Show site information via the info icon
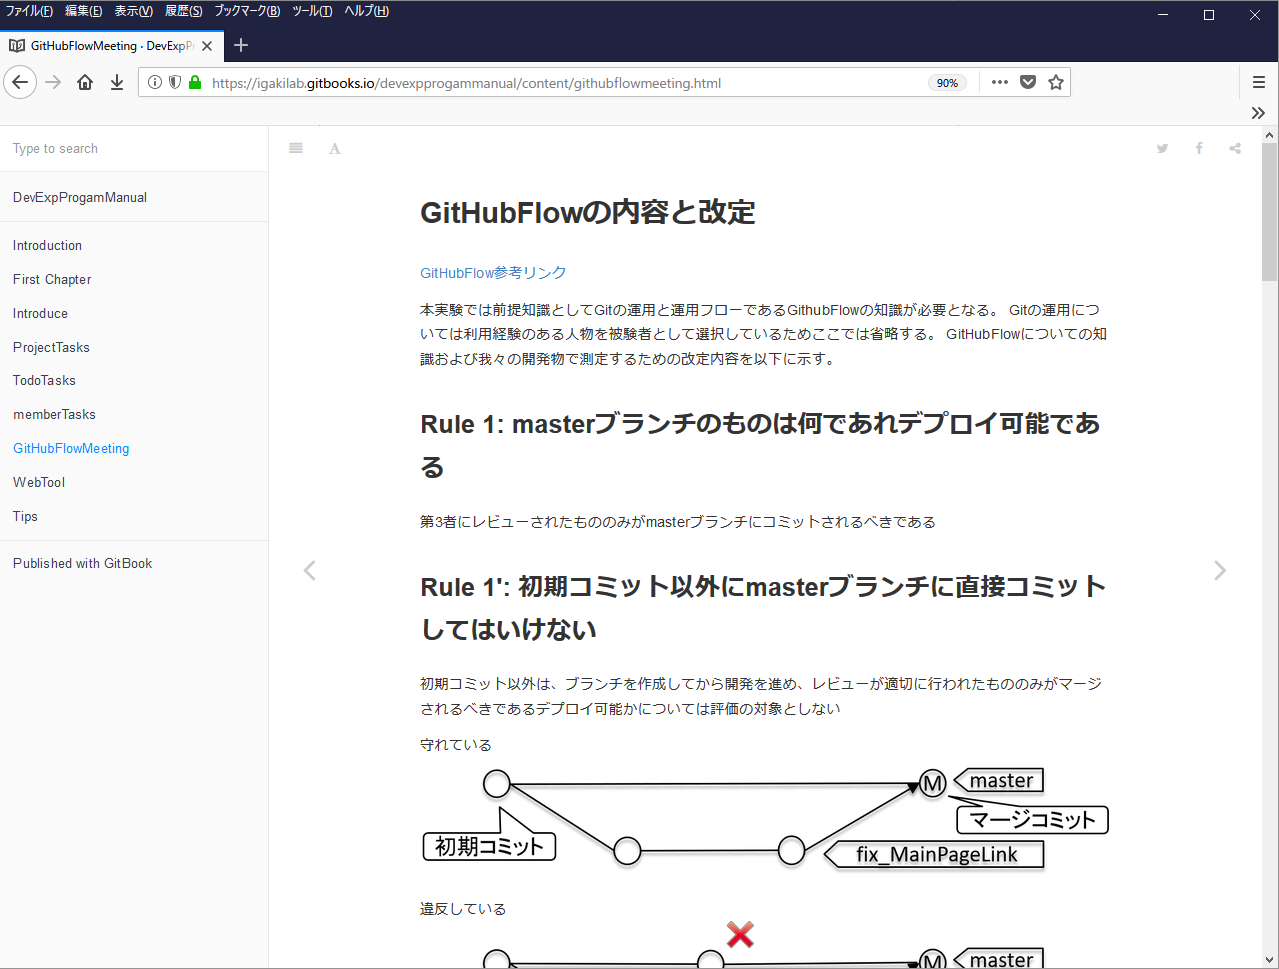The width and height of the screenshot is (1279, 969). click(x=155, y=82)
